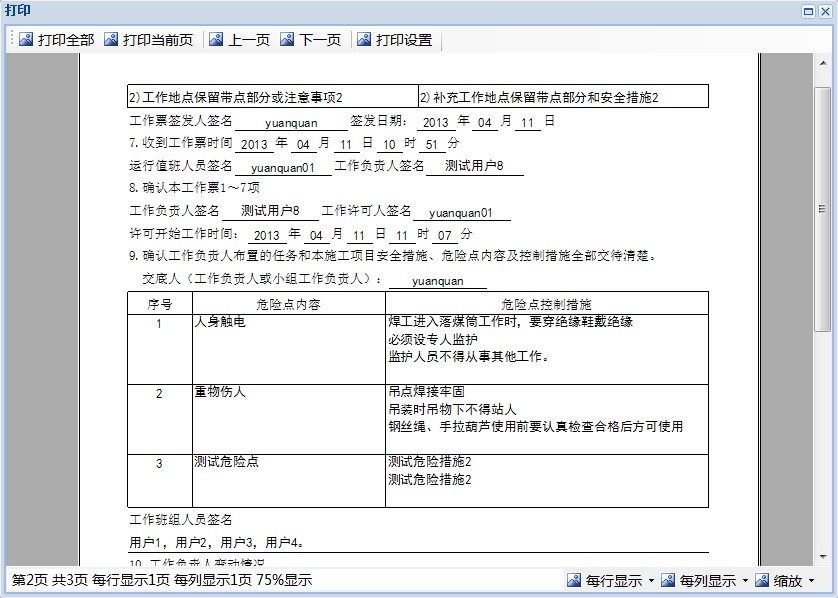838x598 pixels.
Task: Click the 下一页 (next page) icon
Action: click(x=288, y=40)
